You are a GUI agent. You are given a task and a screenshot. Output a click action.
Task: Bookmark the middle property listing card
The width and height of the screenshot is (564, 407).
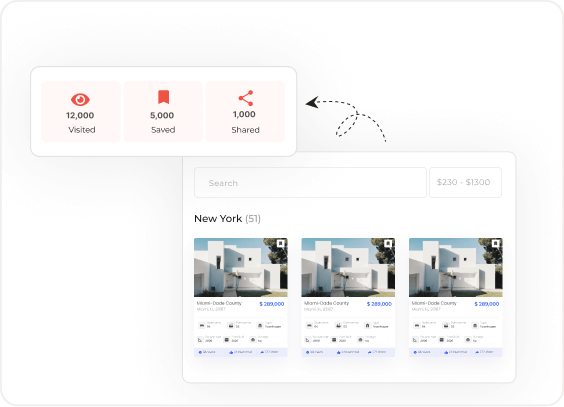point(388,244)
